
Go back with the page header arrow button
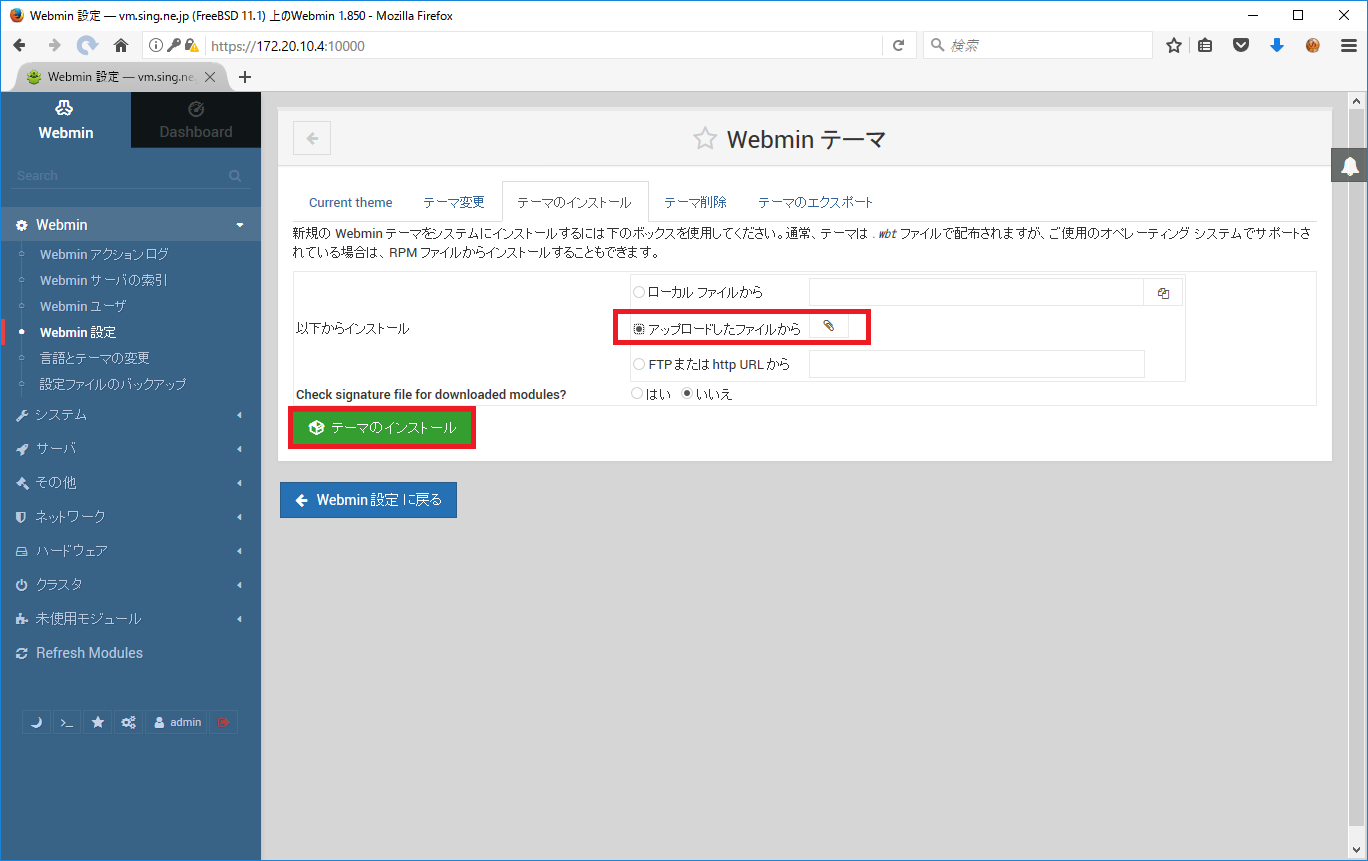pyautogui.click(x=312, y=139)
